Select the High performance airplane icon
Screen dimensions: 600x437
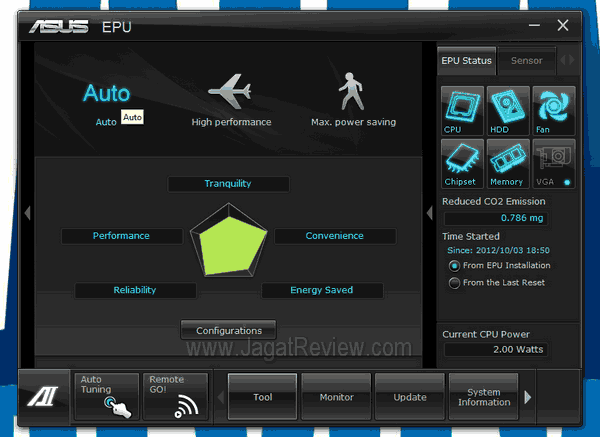(230, 91)
